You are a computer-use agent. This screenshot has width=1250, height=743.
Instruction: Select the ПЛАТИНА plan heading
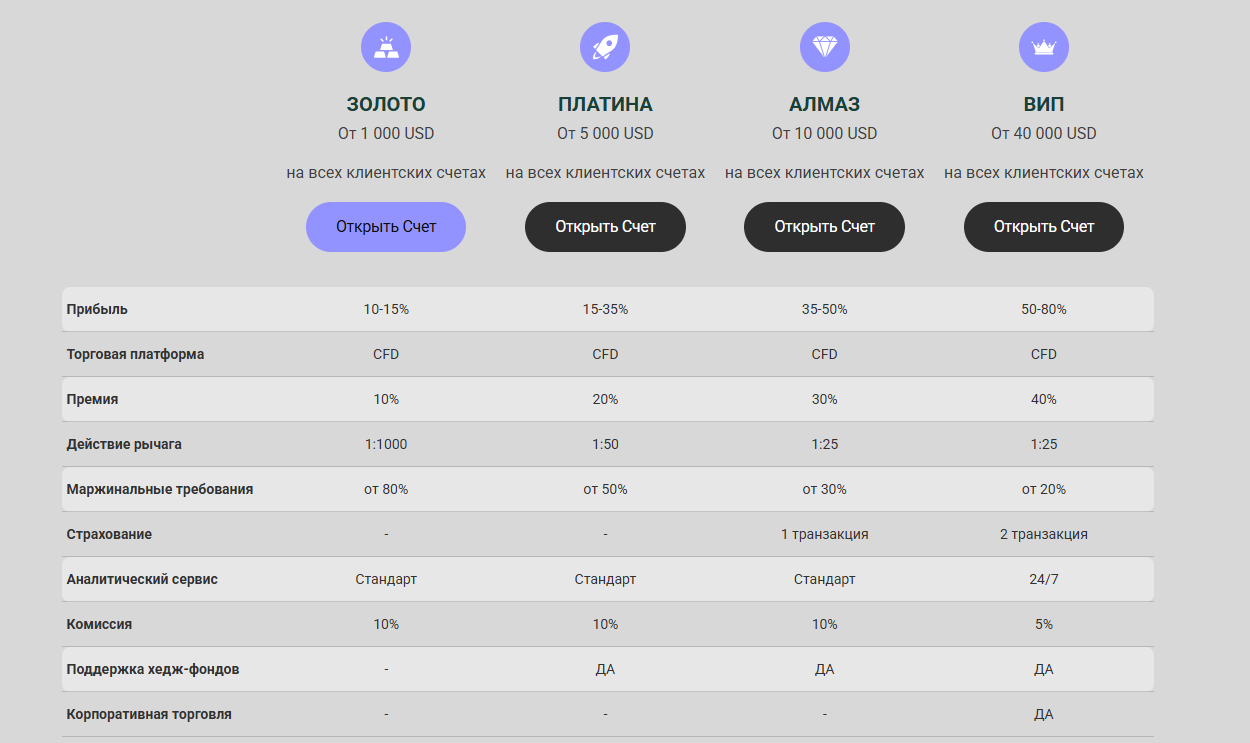coord(605,104)
